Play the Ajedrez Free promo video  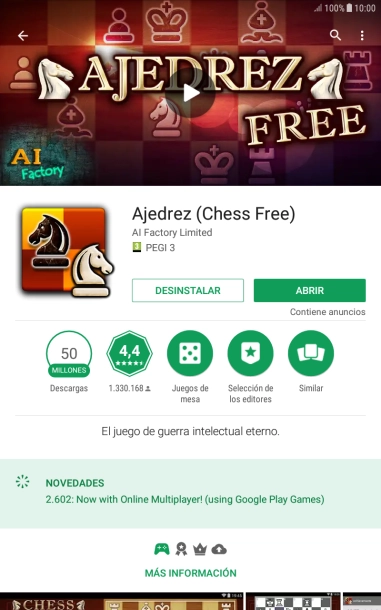190,93
